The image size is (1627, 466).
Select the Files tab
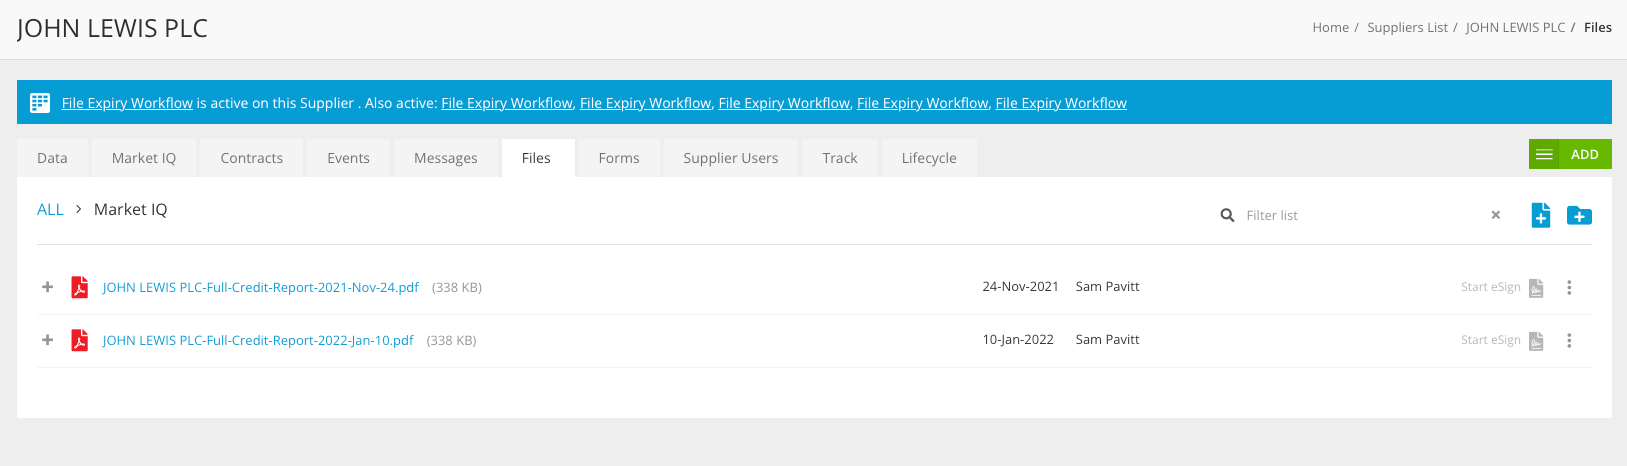(x=536, y=158)
